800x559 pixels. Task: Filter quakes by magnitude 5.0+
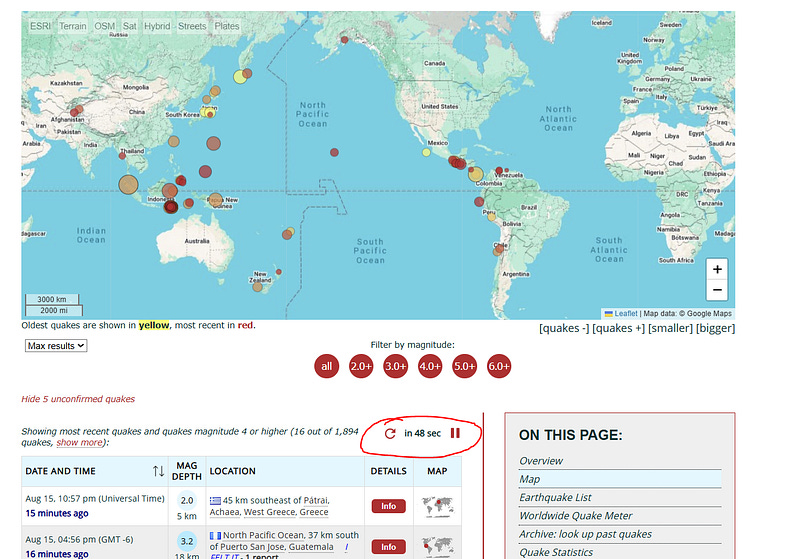464,366
